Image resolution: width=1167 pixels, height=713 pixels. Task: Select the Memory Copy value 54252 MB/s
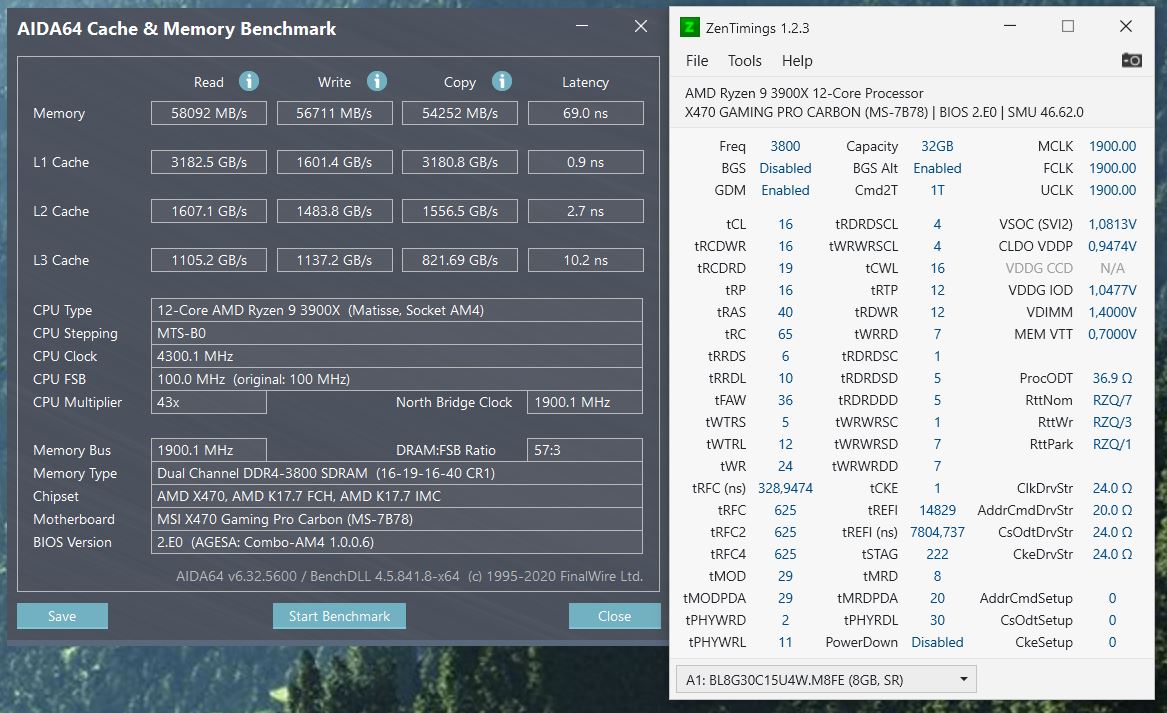(x=460, y=113)
